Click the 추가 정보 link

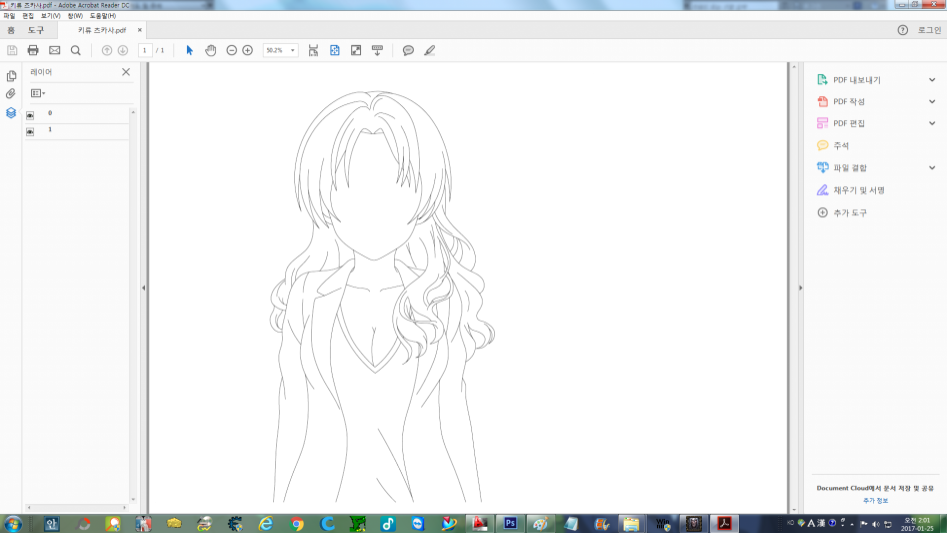(875, 500)
